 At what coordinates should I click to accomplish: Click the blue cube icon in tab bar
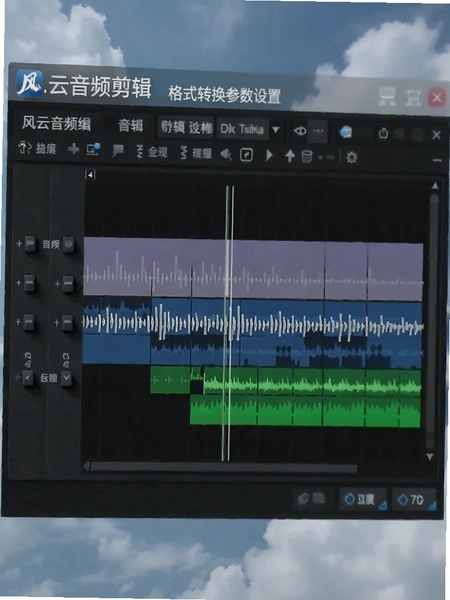click(345, 132)
